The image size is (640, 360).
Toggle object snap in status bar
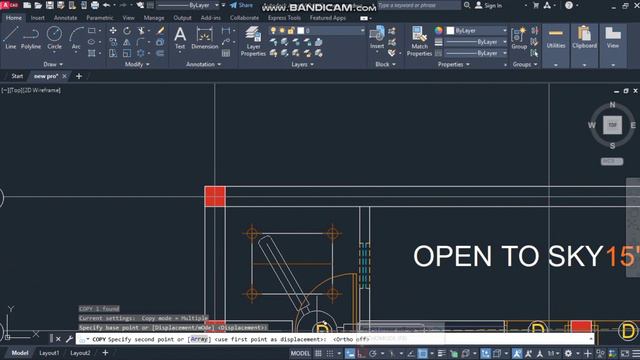[x=422, y=353]
